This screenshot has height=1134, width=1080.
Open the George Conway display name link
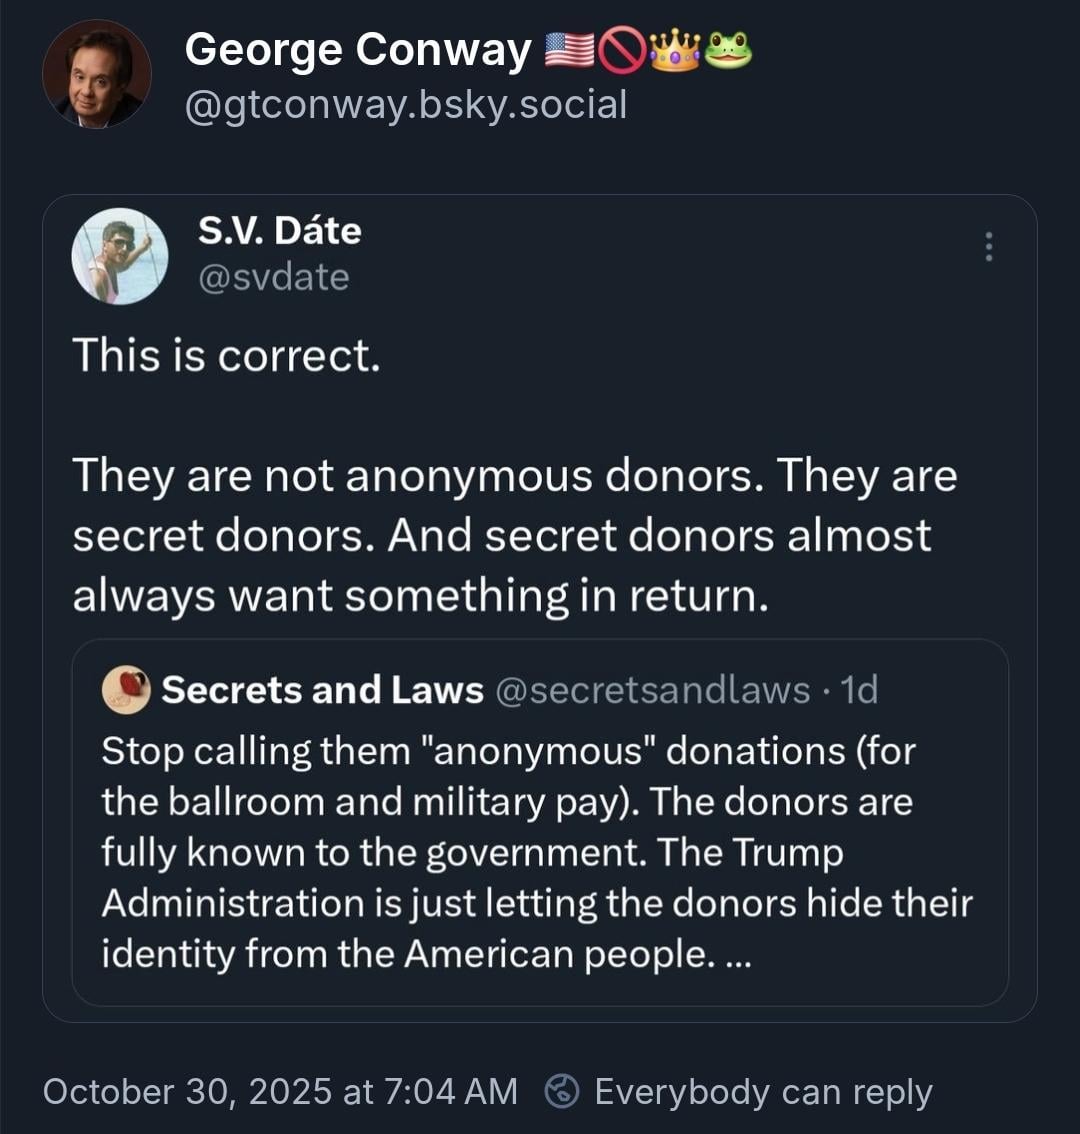click(357, 51)
